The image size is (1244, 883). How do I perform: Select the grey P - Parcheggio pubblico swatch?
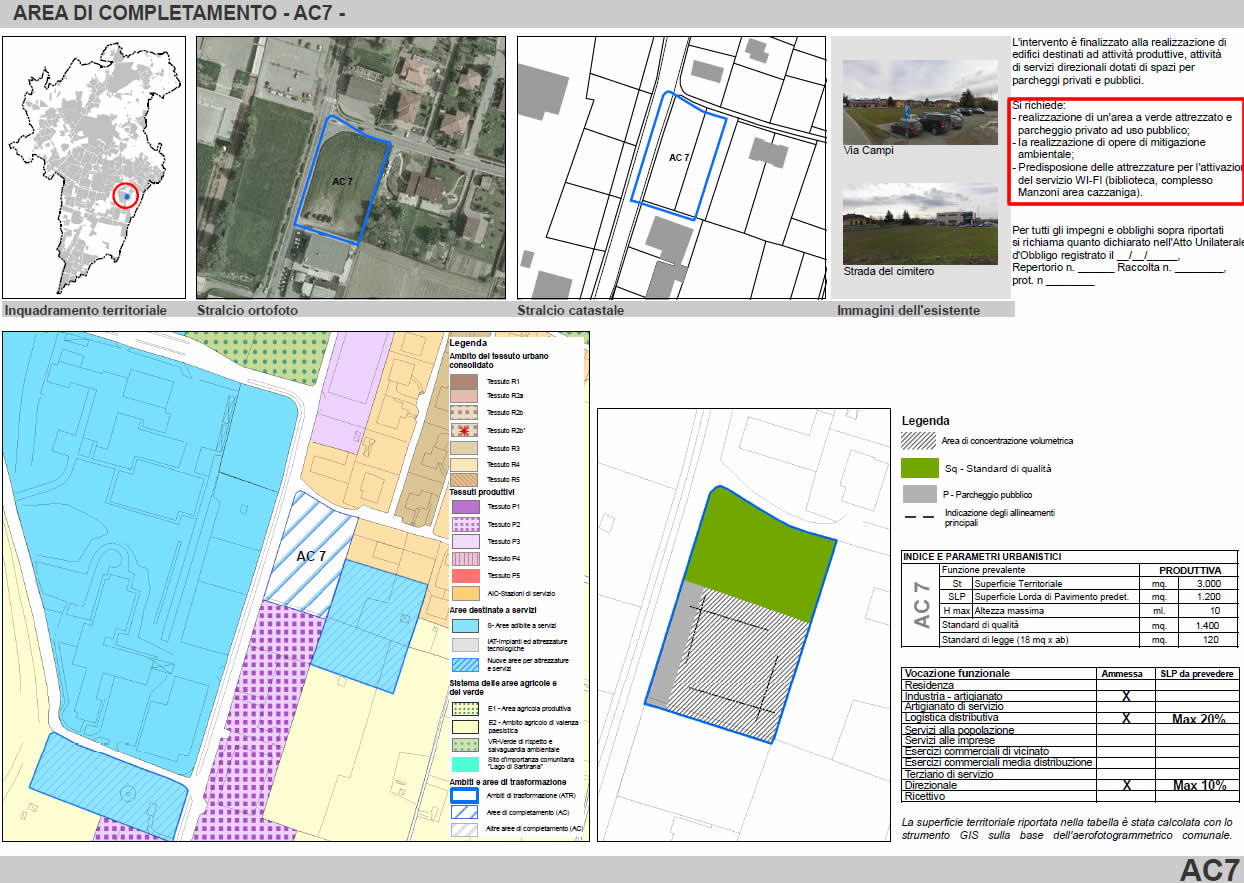(918, 494)
